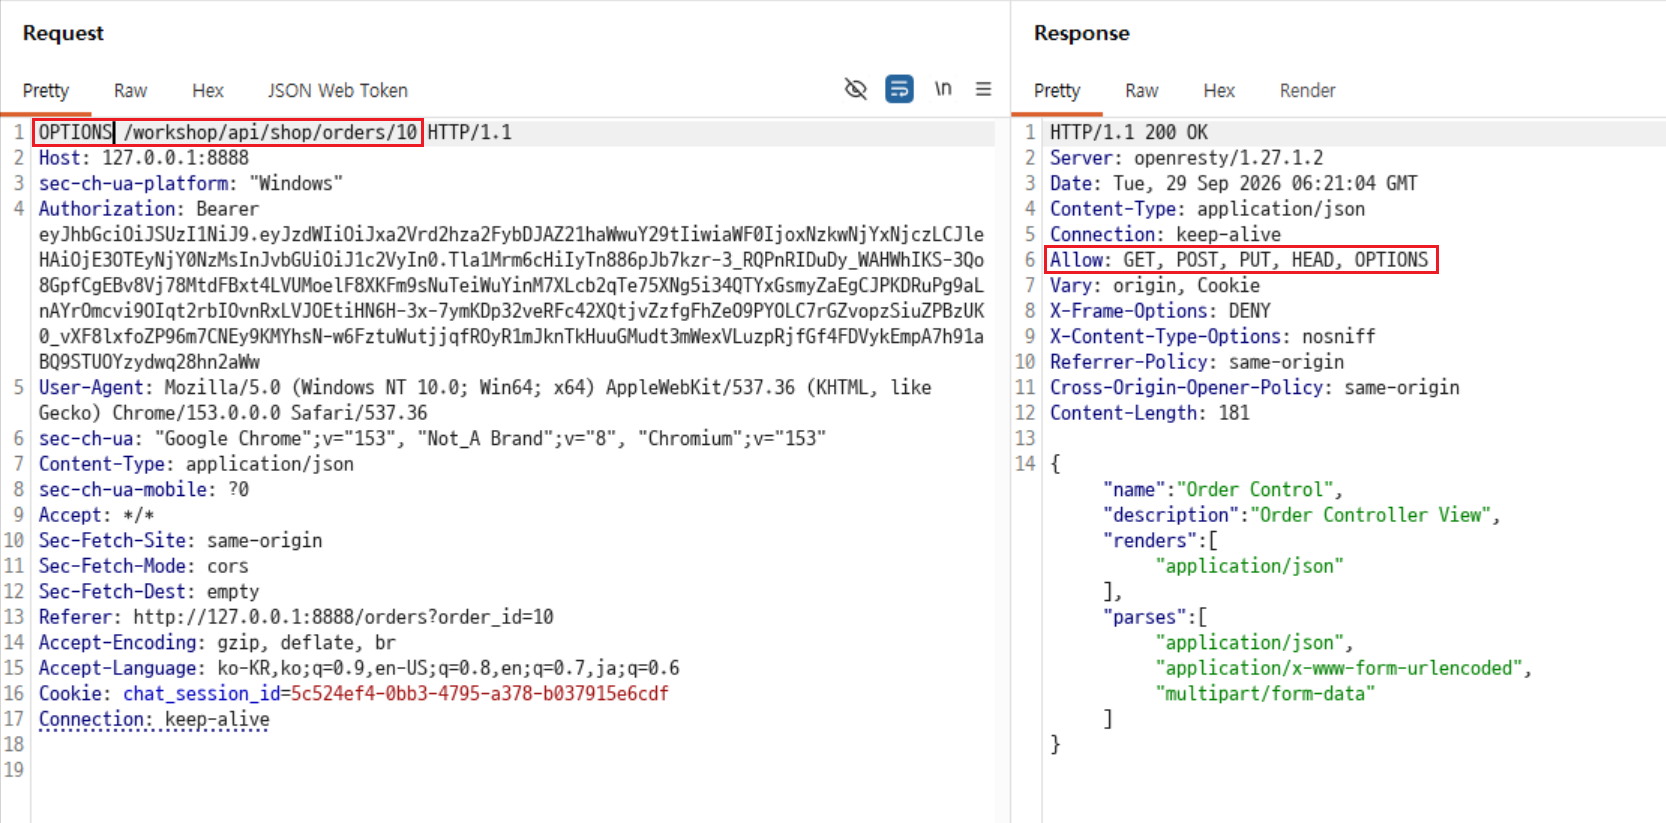Click the Date header in response
This screenshot has width=1666, height=823.
1233,184
